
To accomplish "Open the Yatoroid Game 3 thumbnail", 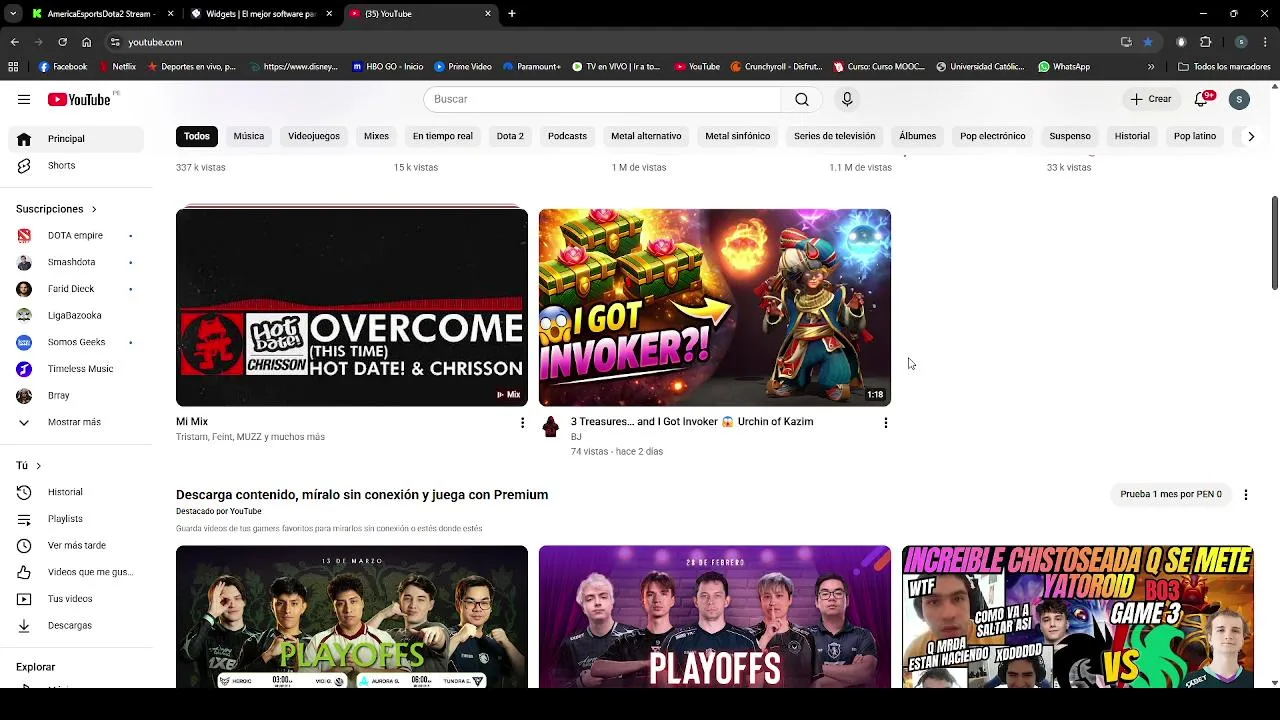I will click(1078, 617).
